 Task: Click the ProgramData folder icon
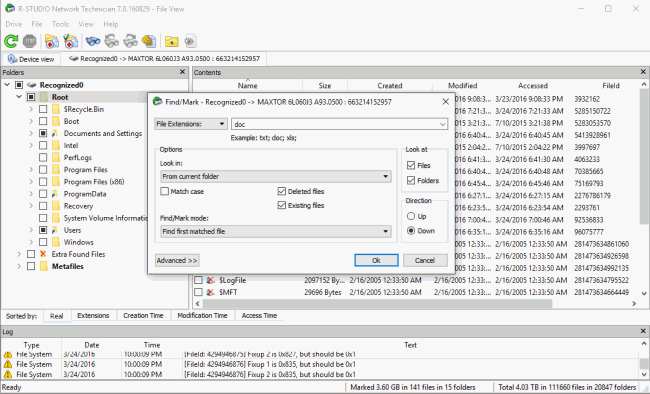coord(56,194)
